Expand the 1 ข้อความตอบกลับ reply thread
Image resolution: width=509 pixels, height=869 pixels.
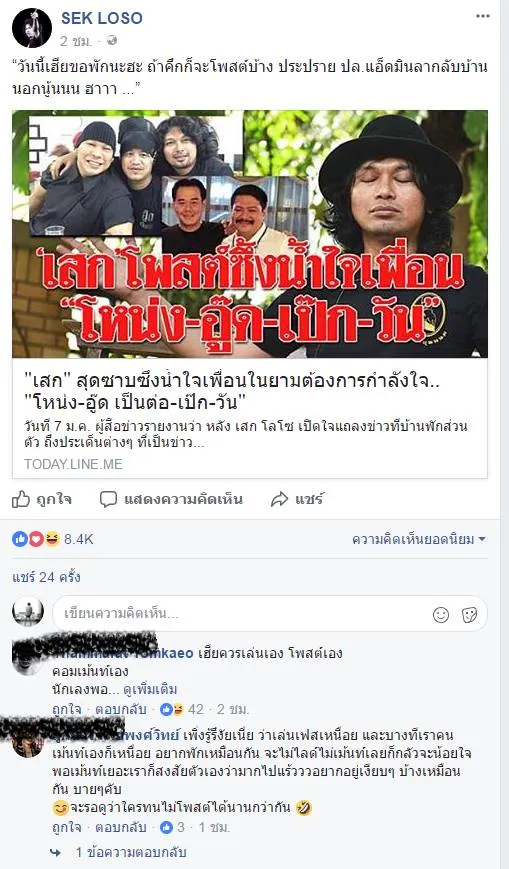130,852
